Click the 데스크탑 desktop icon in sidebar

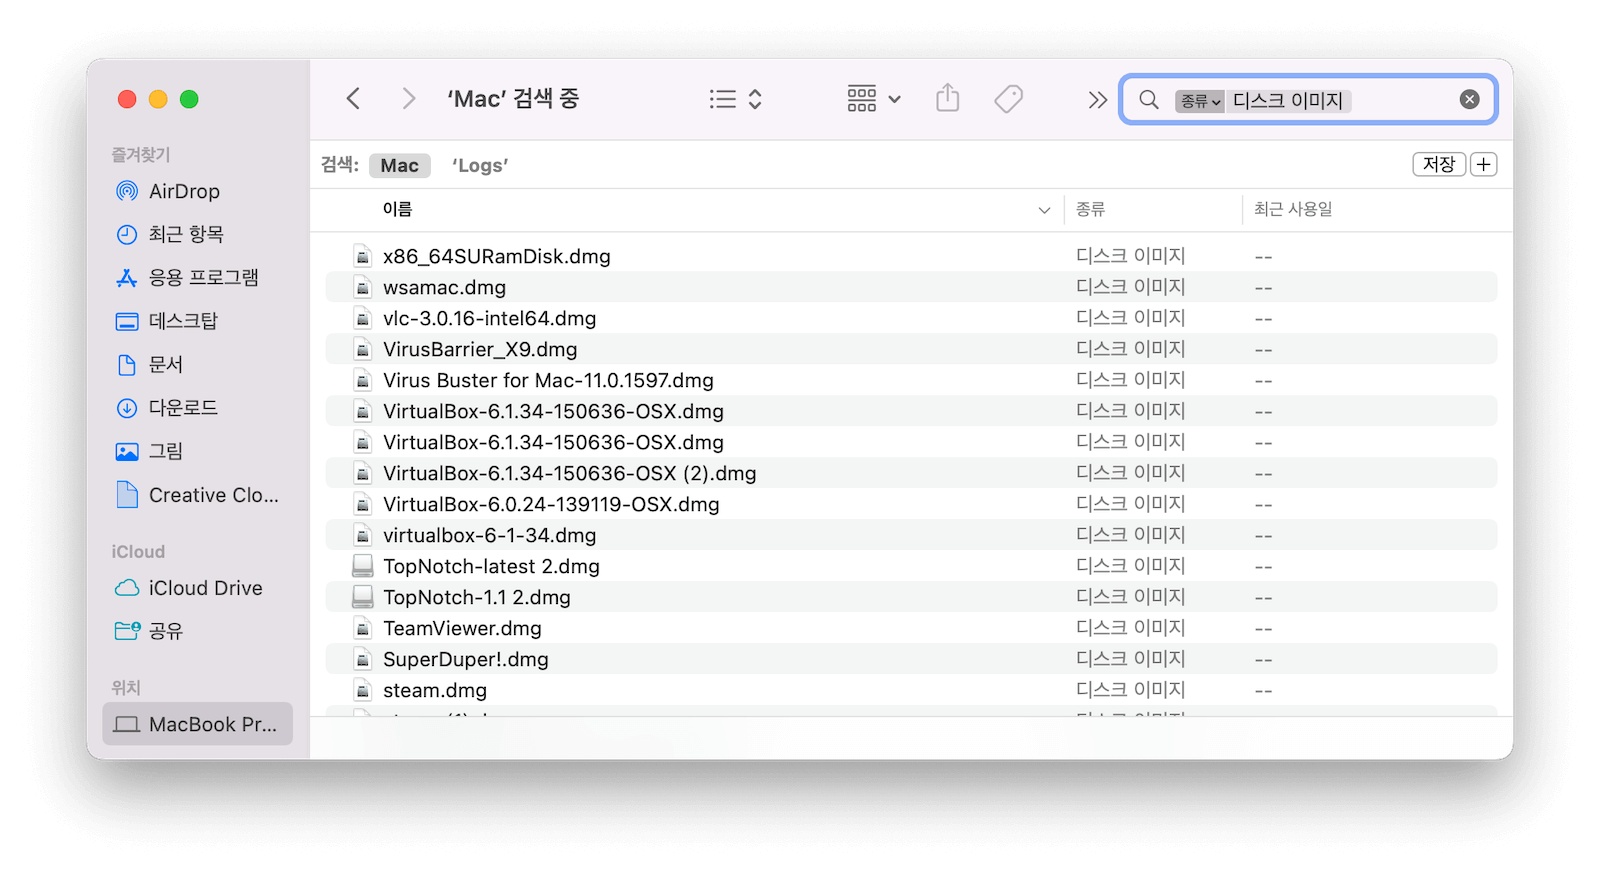coord(127,322)
